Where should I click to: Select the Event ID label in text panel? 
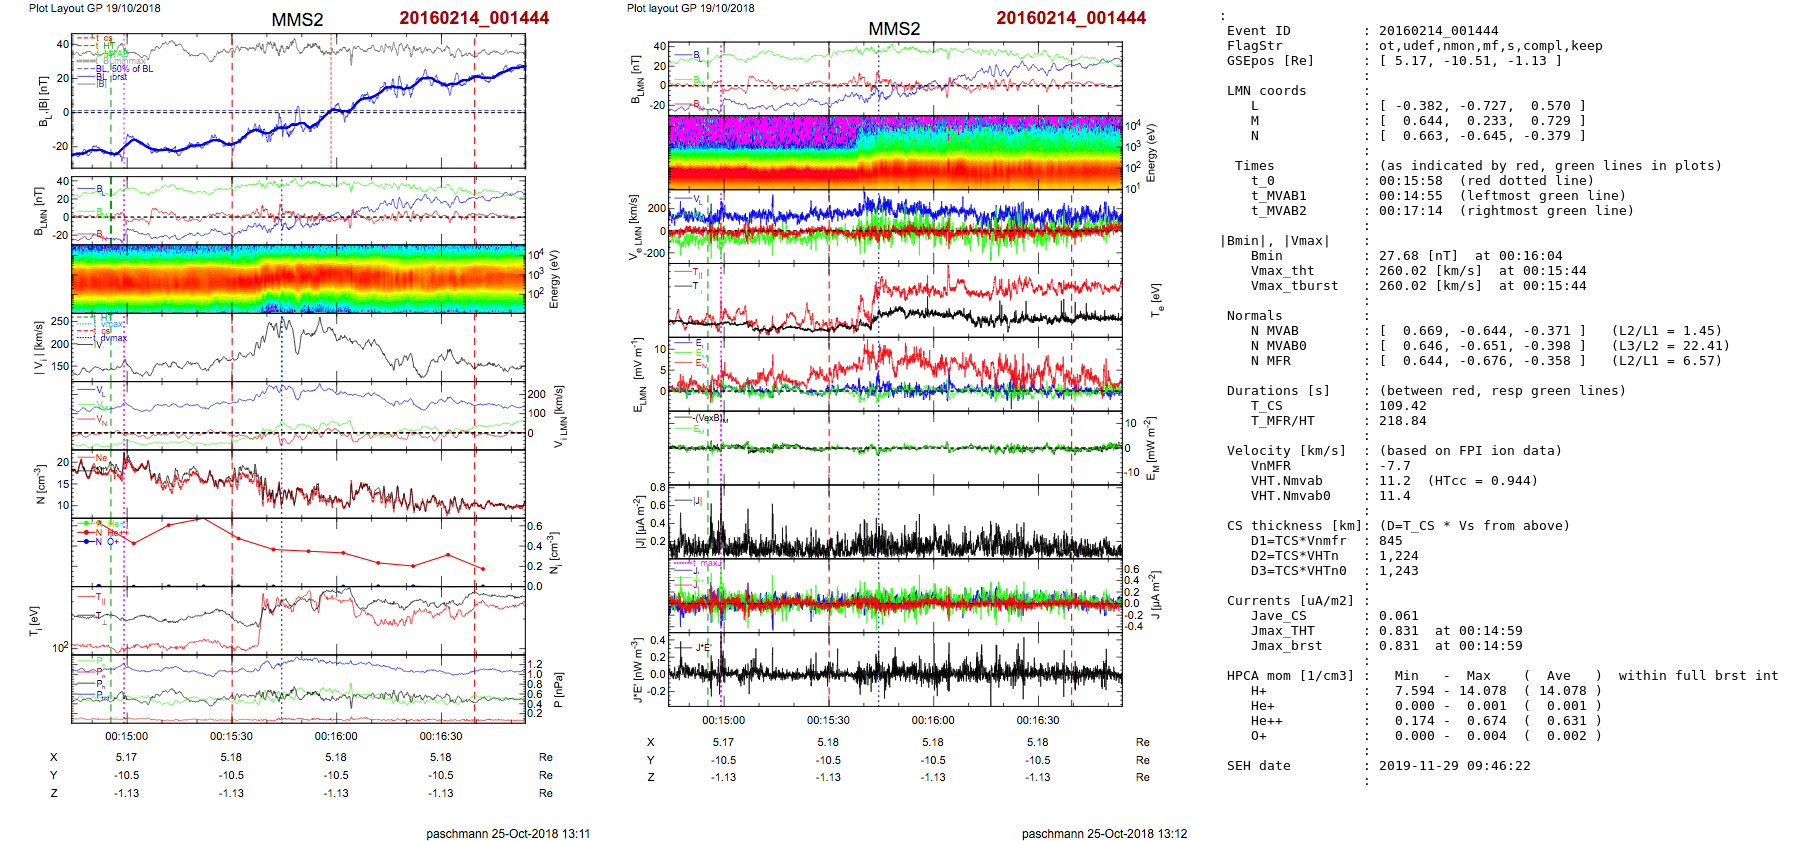[x=1258, y=31]
